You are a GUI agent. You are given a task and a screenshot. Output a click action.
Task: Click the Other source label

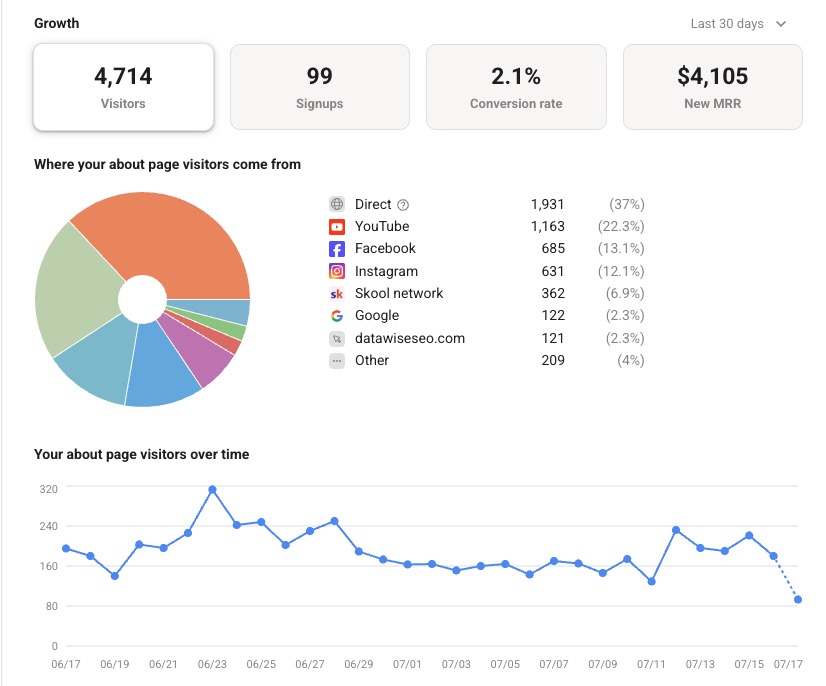point(372,360)
